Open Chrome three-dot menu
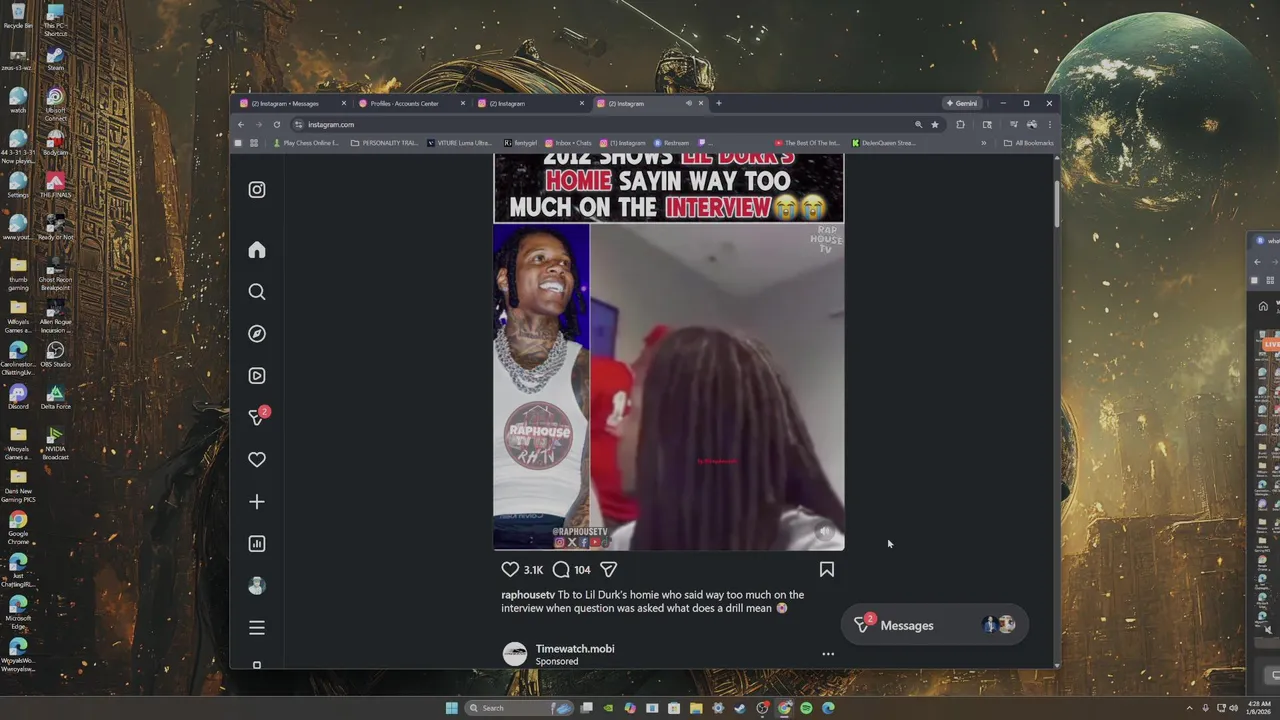 click(1049, 124)
